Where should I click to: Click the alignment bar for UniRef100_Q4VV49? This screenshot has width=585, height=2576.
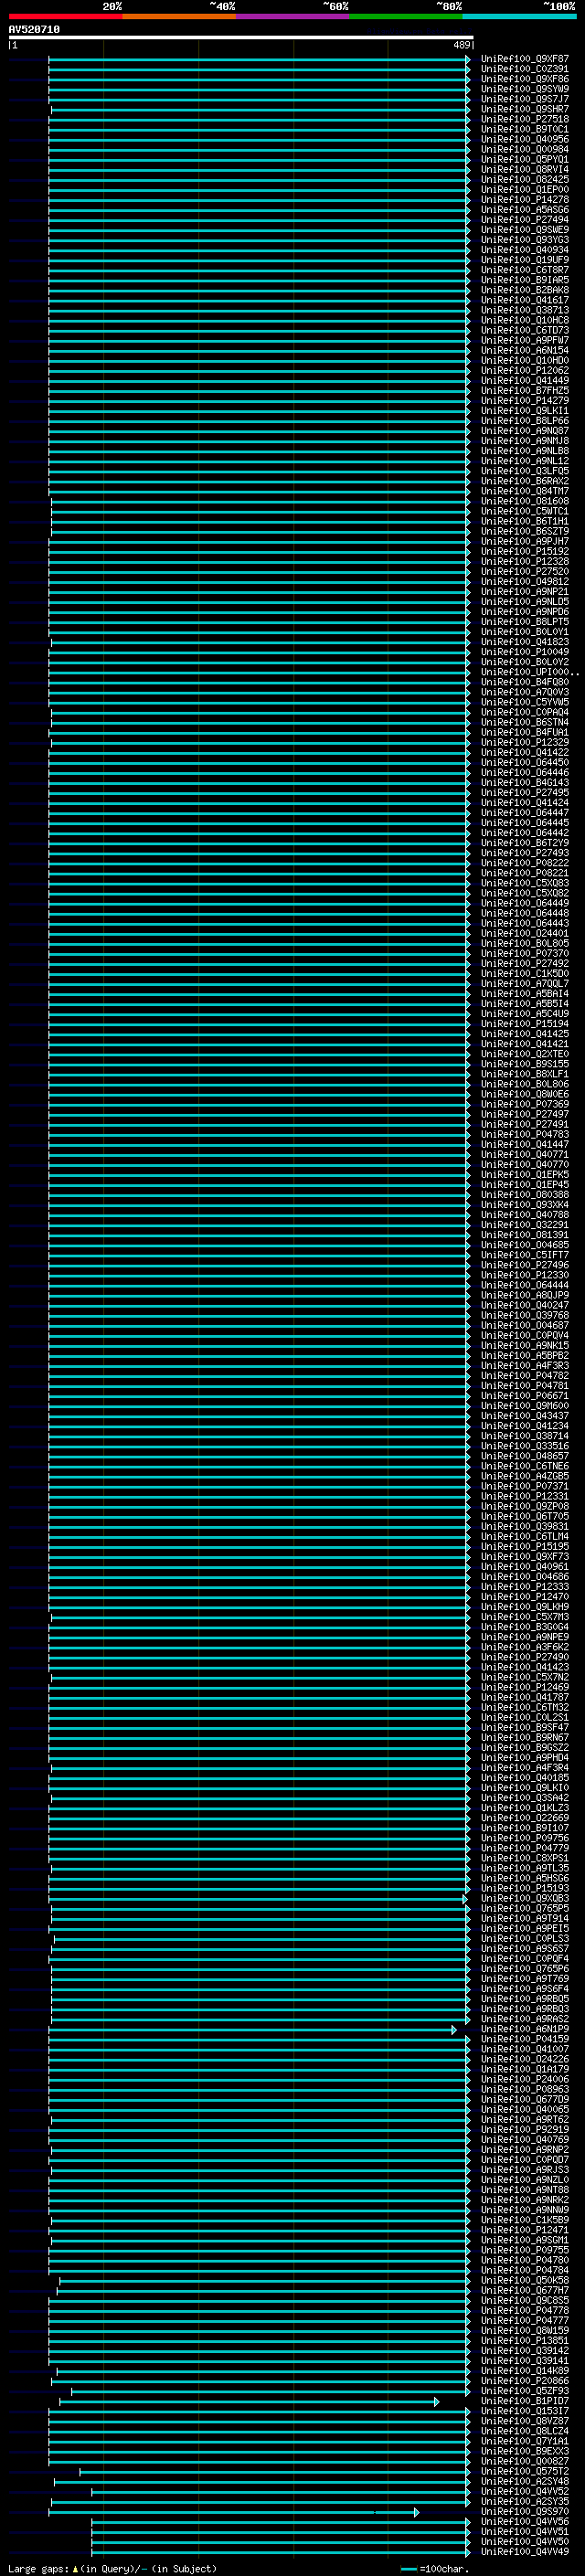tap(281, 2551)
